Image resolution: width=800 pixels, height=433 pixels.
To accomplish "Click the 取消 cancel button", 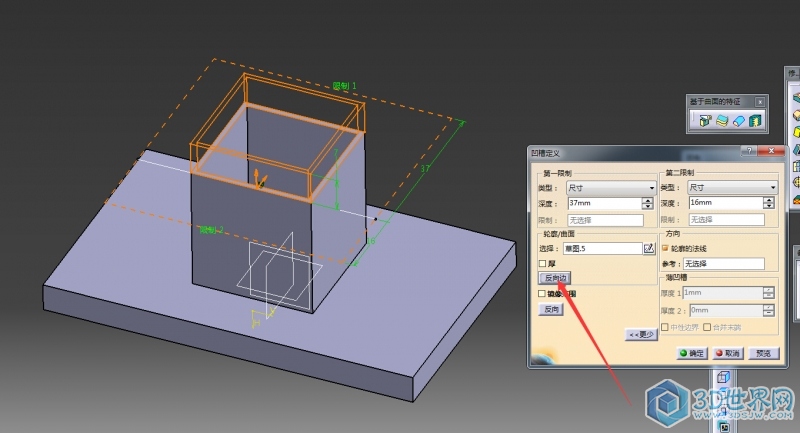I will coord(728,353).
